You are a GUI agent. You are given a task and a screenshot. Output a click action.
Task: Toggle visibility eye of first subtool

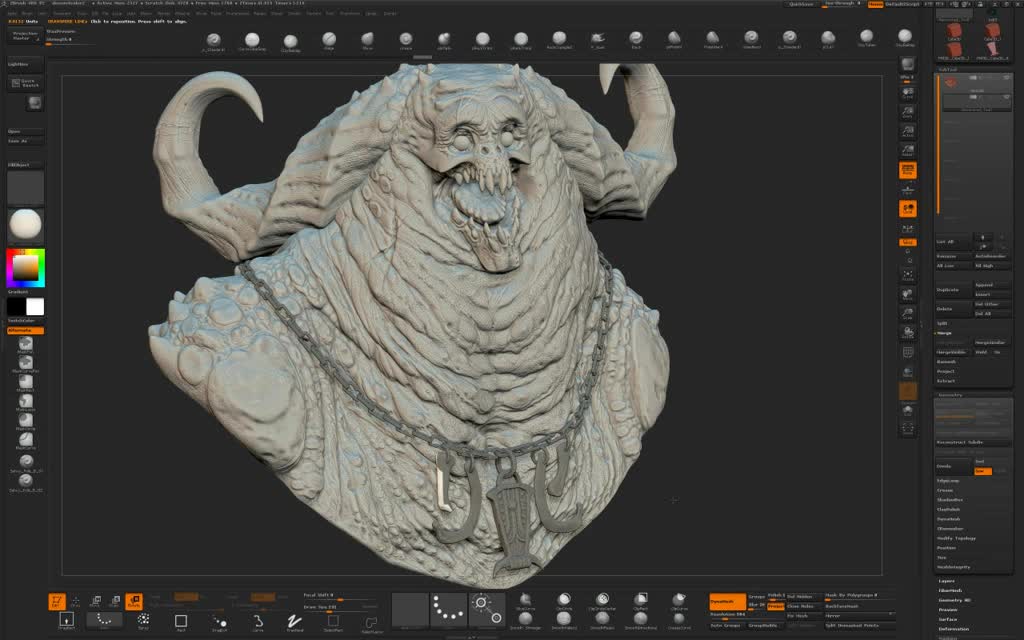(1006, 78)
